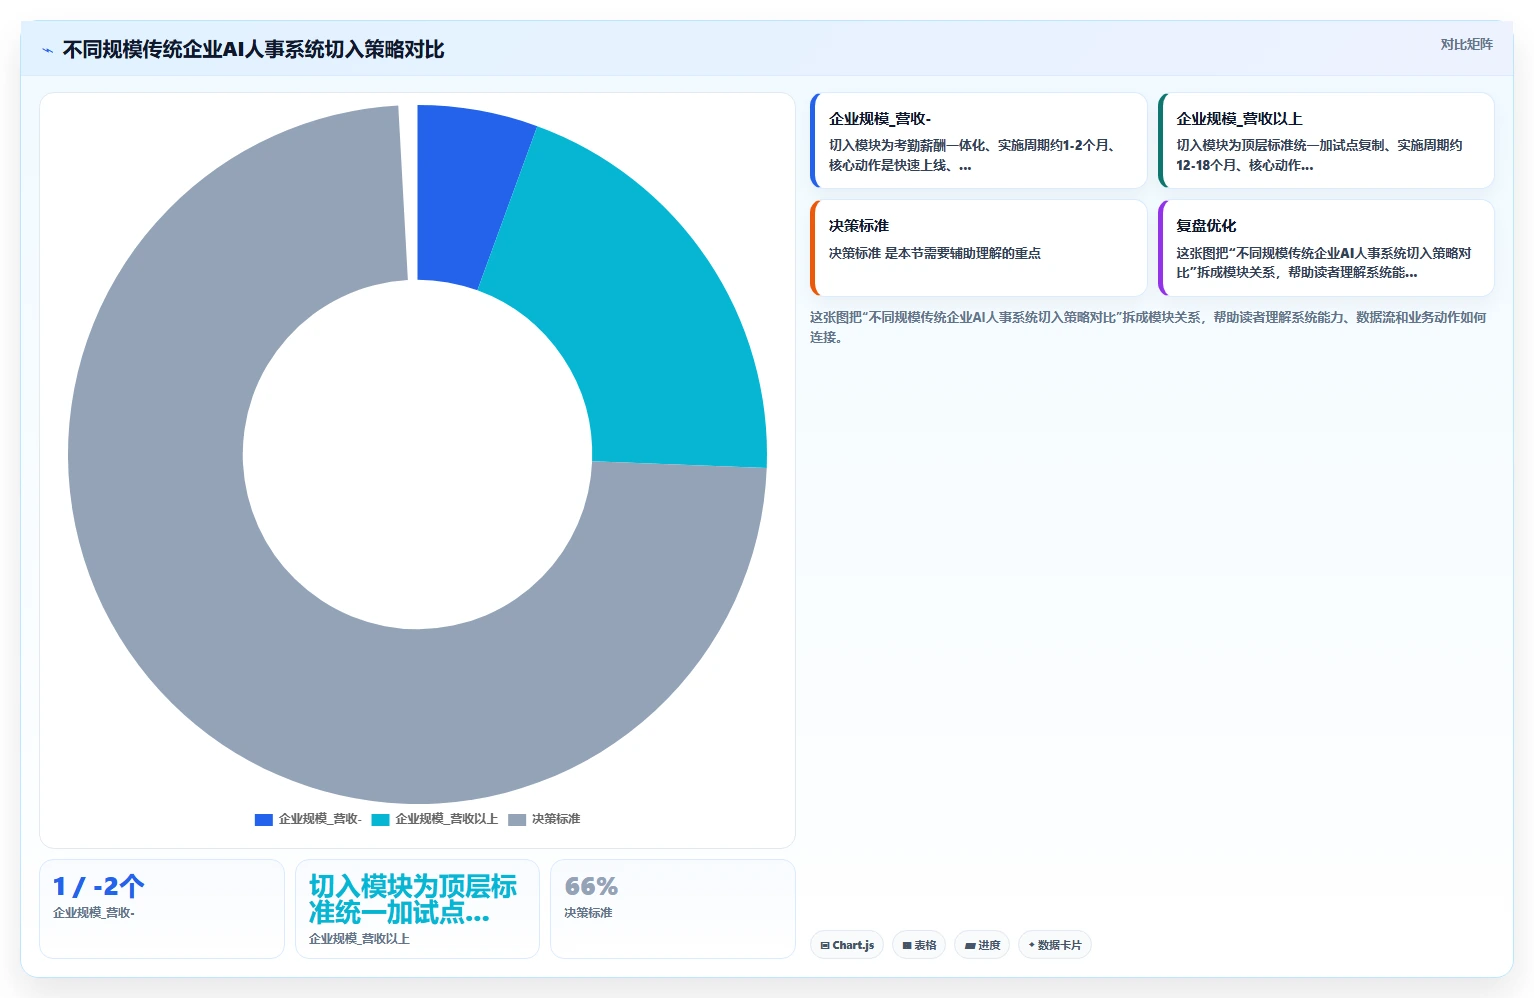
Task: Toggle the cyan 企业规模_营收以上 legend swatch
Action: [380, 819]
